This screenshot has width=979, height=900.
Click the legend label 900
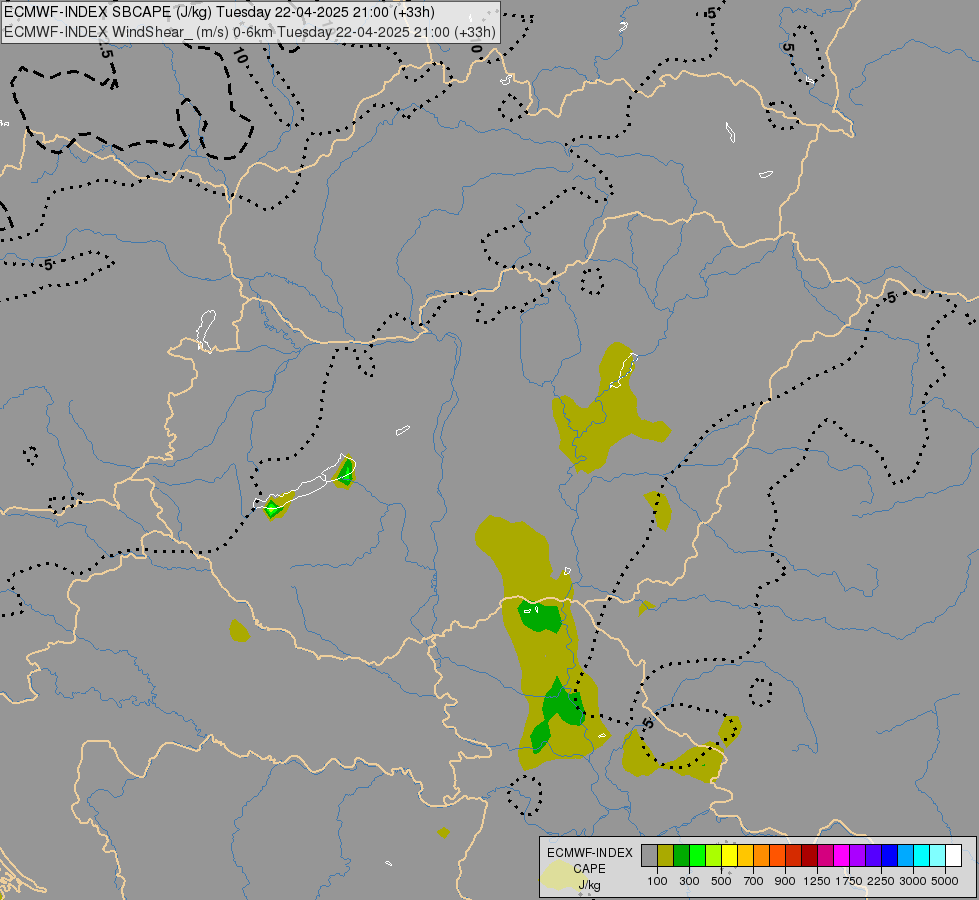click(x=785, y=881)
